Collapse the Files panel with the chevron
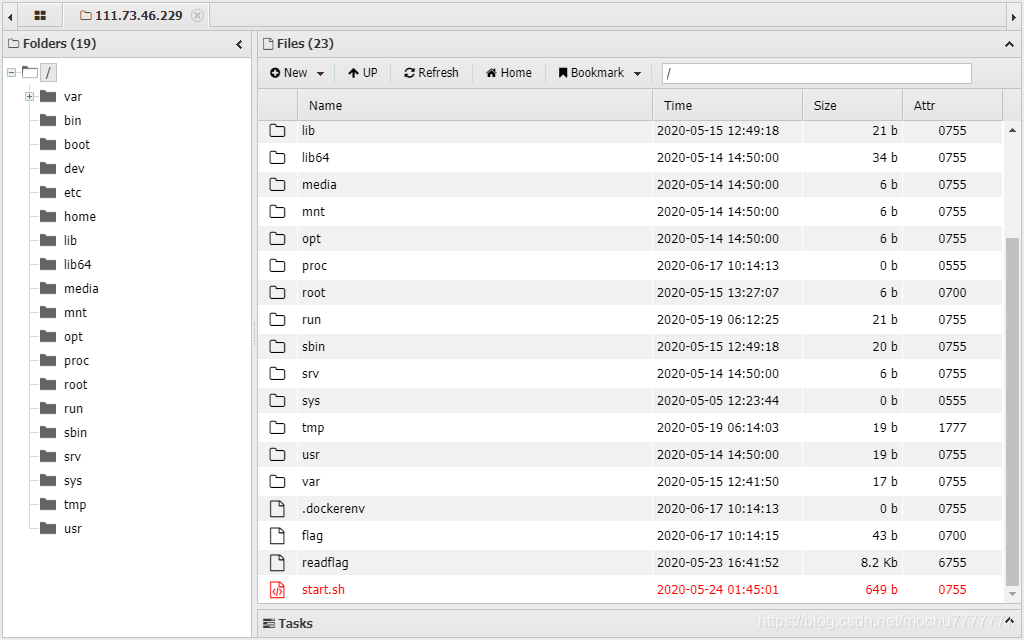The image size is (1024, 640). [x=1009, y=44]
